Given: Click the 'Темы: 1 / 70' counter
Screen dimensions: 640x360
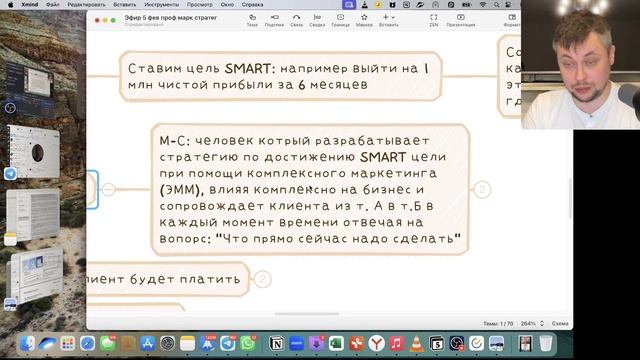Looking at the screenshot, I should click(498, 323).
